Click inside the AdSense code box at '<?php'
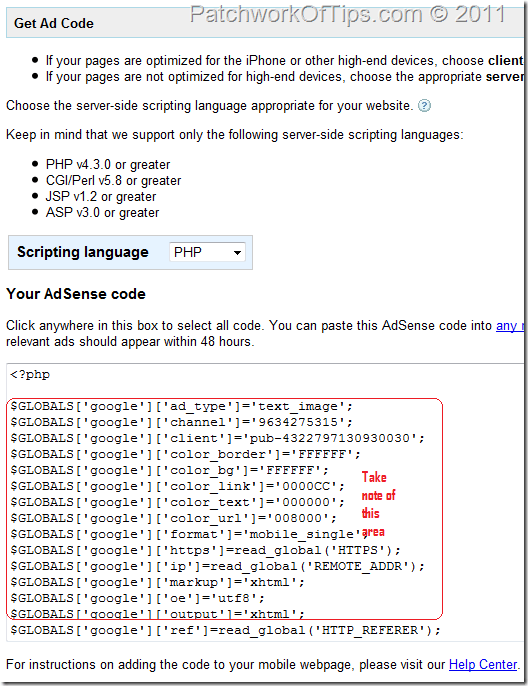 point(30,375)
